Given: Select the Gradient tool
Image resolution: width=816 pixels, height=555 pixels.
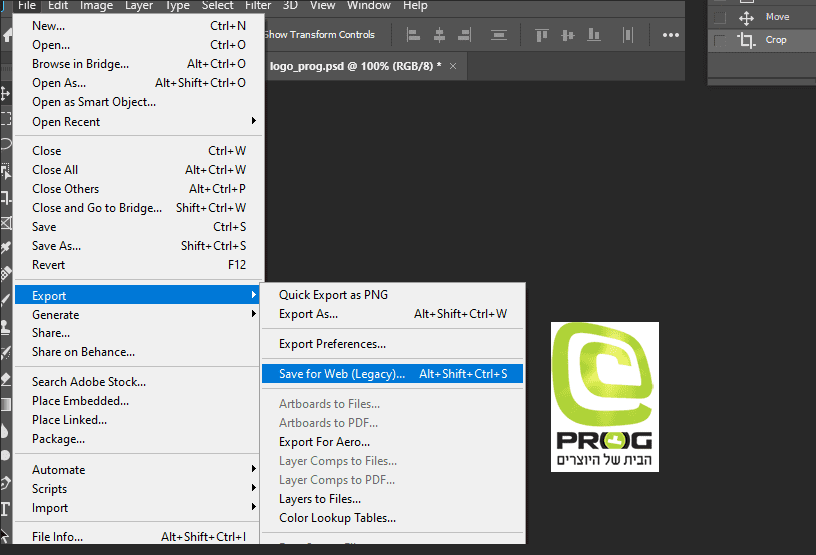Looking at the screenshot, I should tap(5, 405).
